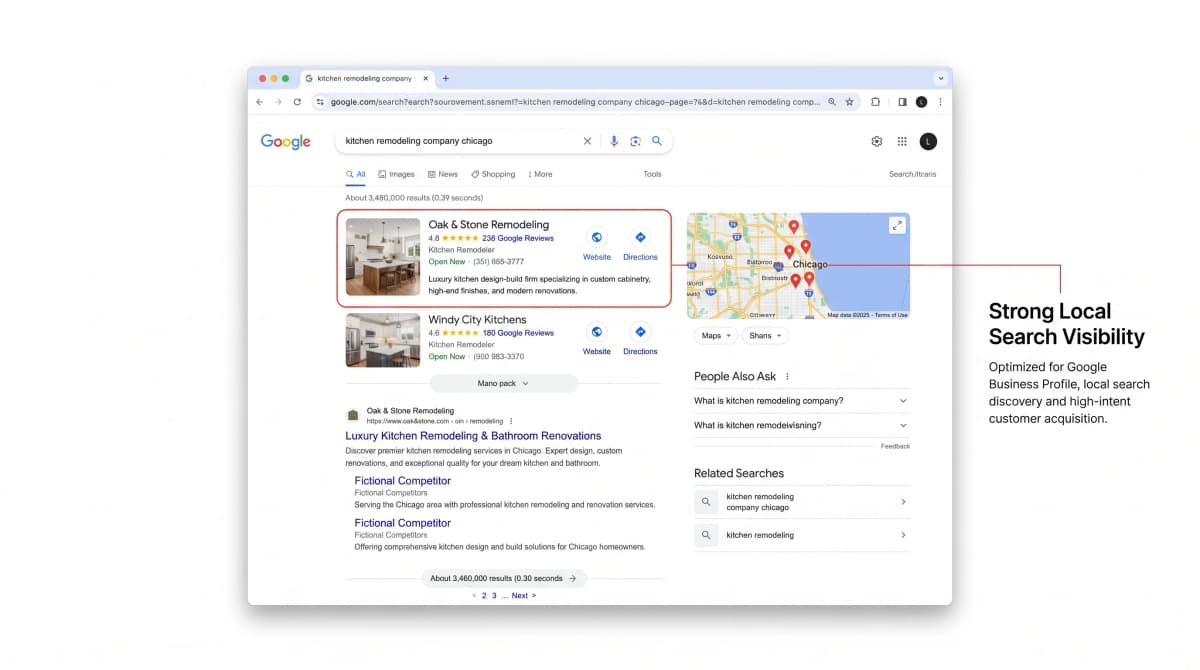Screen dimensions: 1200x670
Task: Open the browser side panel icon
Action: 902,102
